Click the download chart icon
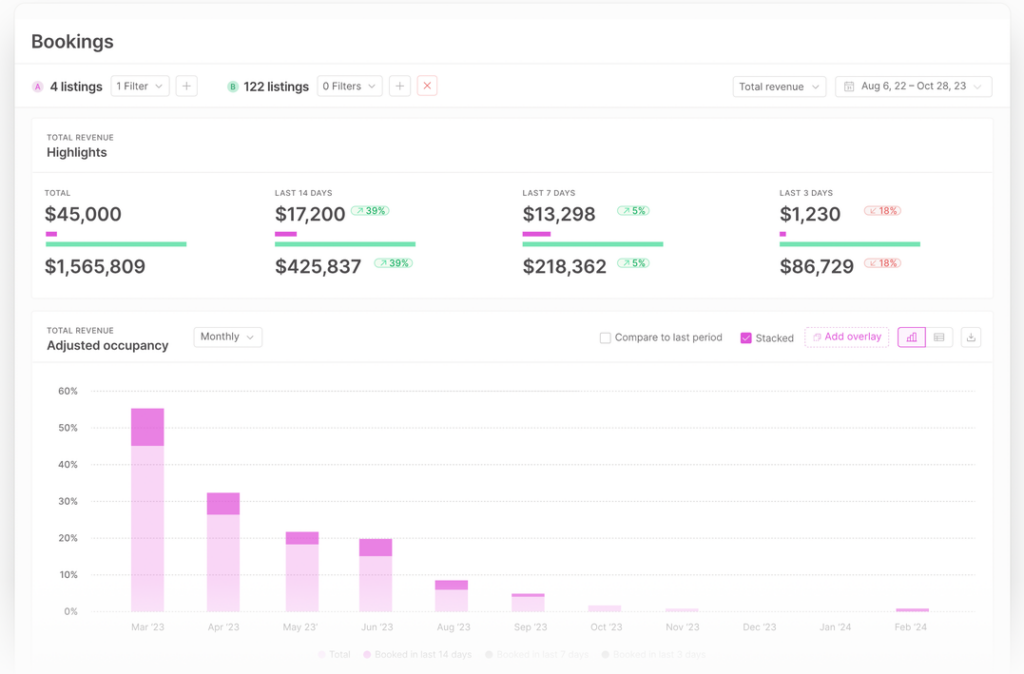This screenshot has height=674, width=1024. click(970, 337)
